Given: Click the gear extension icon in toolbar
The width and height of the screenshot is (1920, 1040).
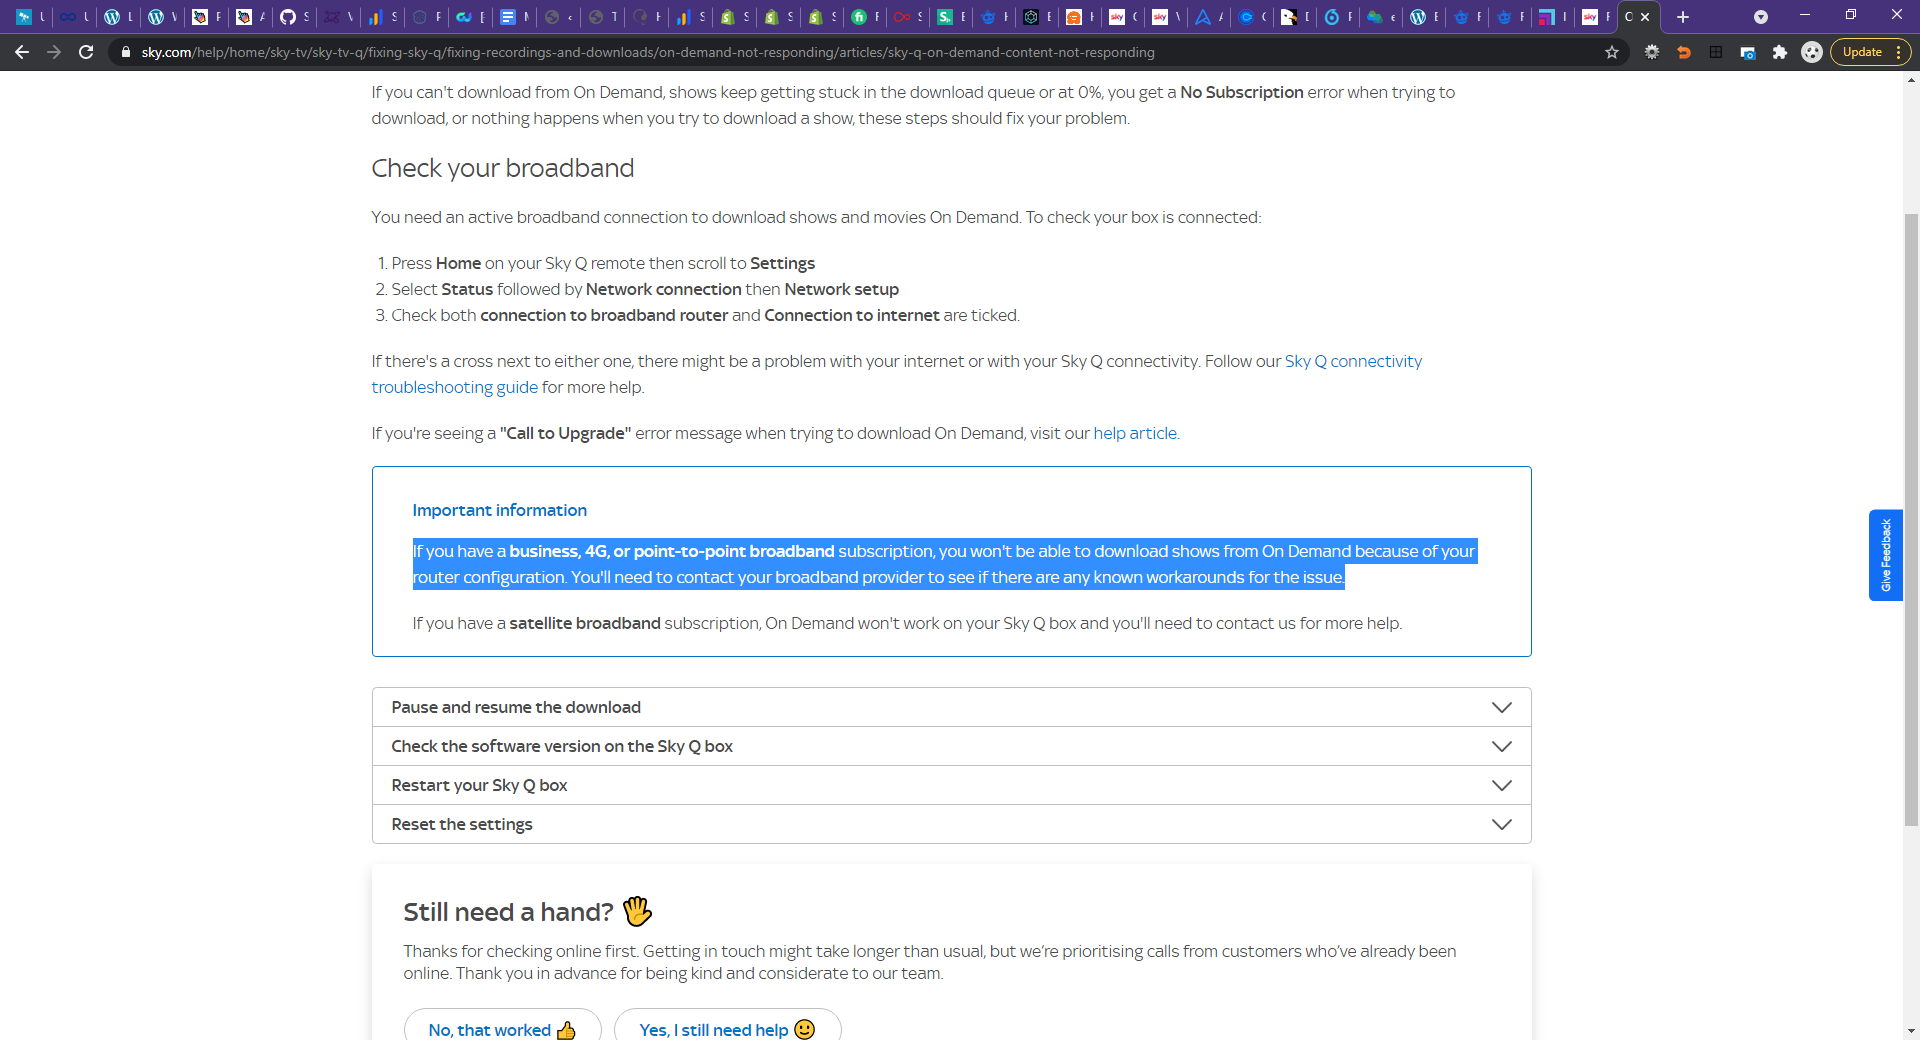Looking at the screenshot, I should 1652,52.
